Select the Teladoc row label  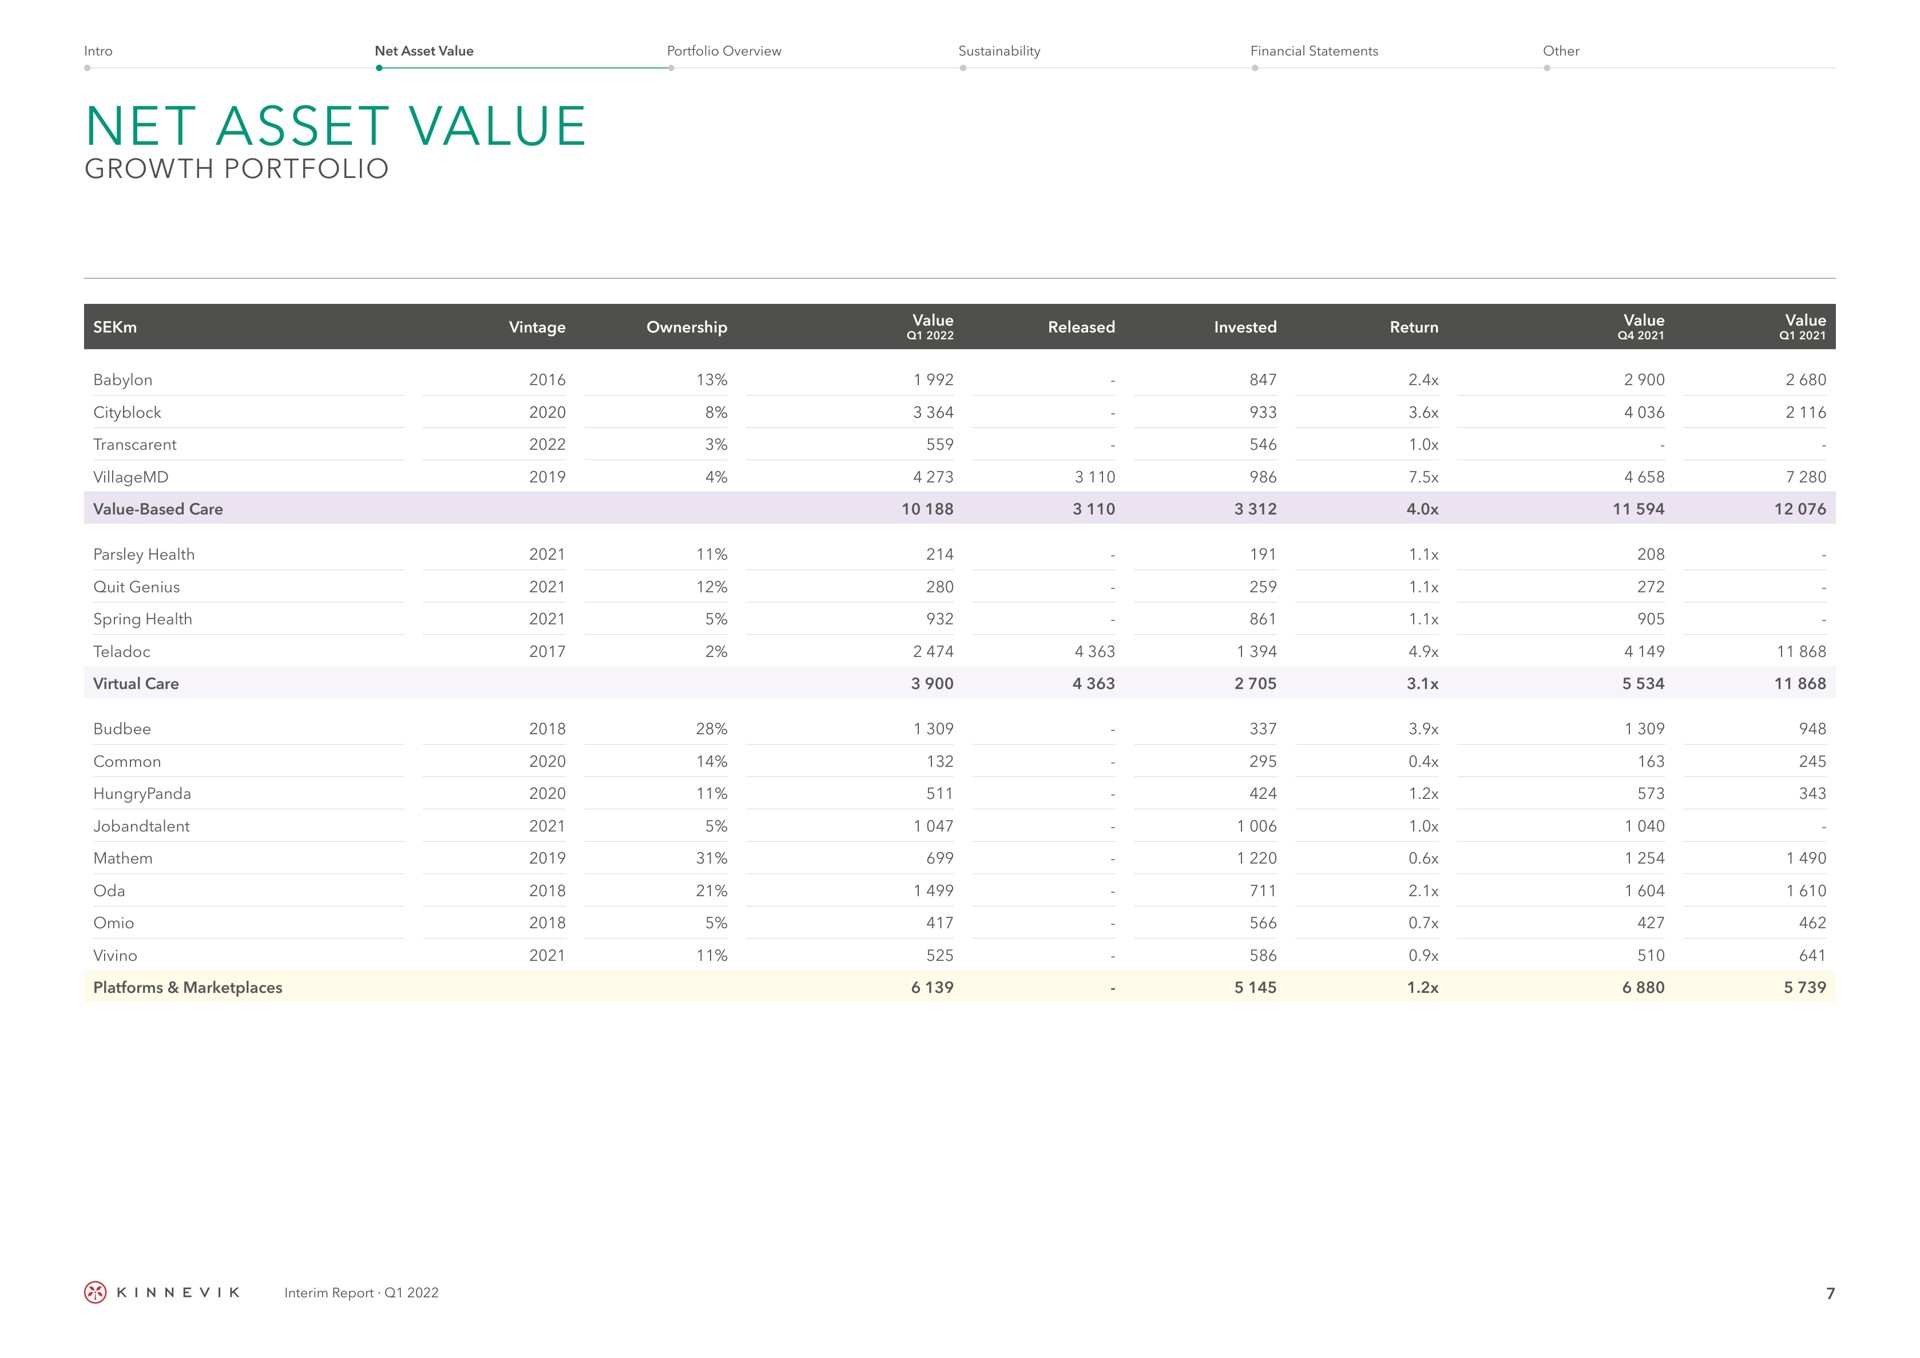(x=122, y=651)
